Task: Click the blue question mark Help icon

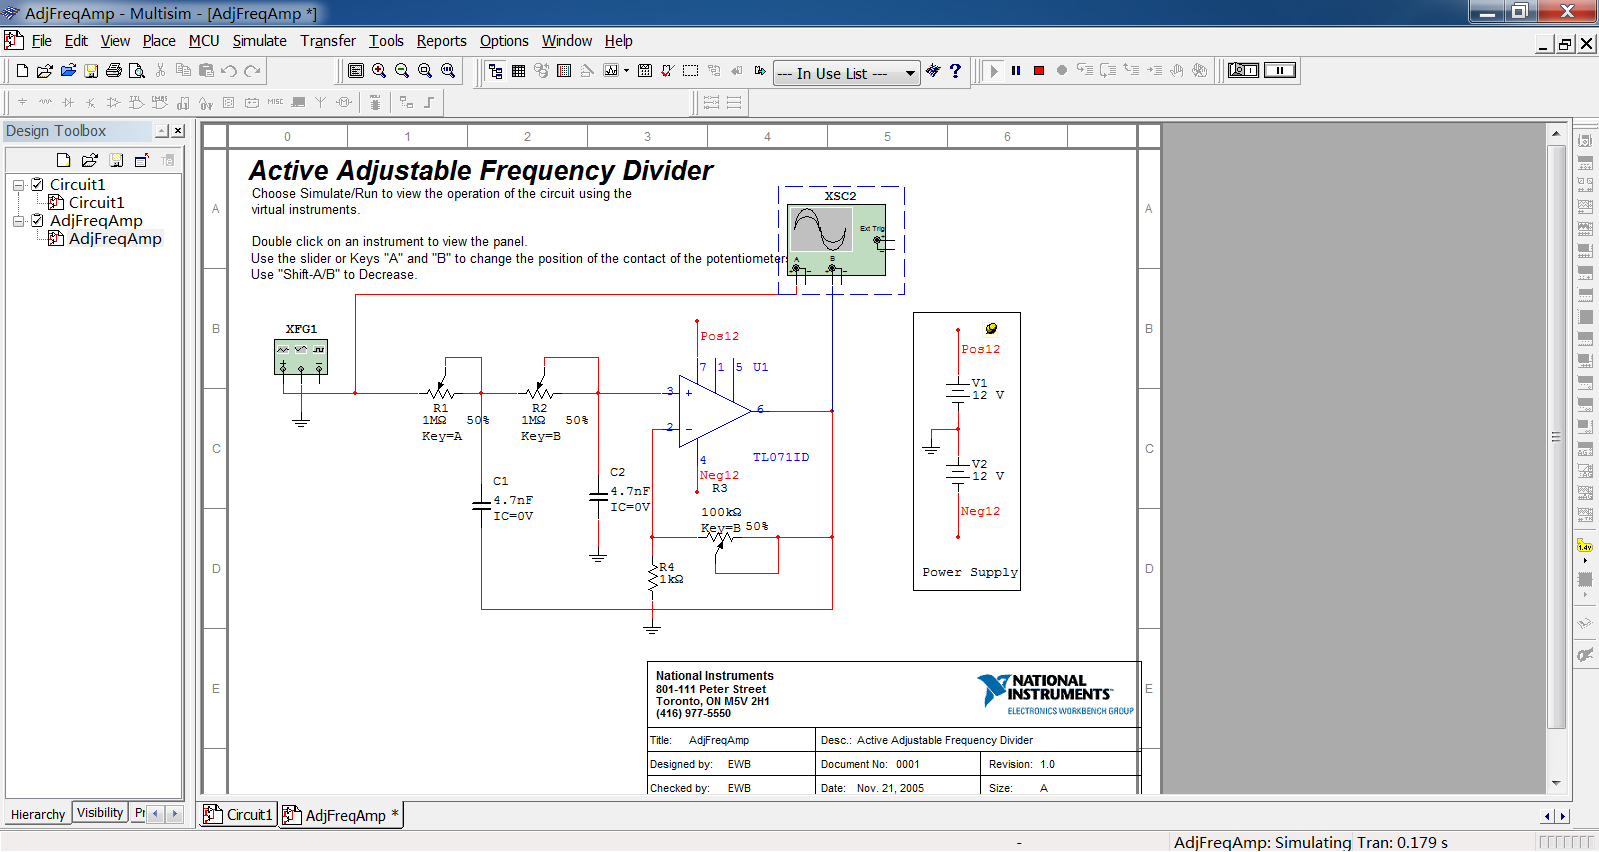Action: click(955, 71)
